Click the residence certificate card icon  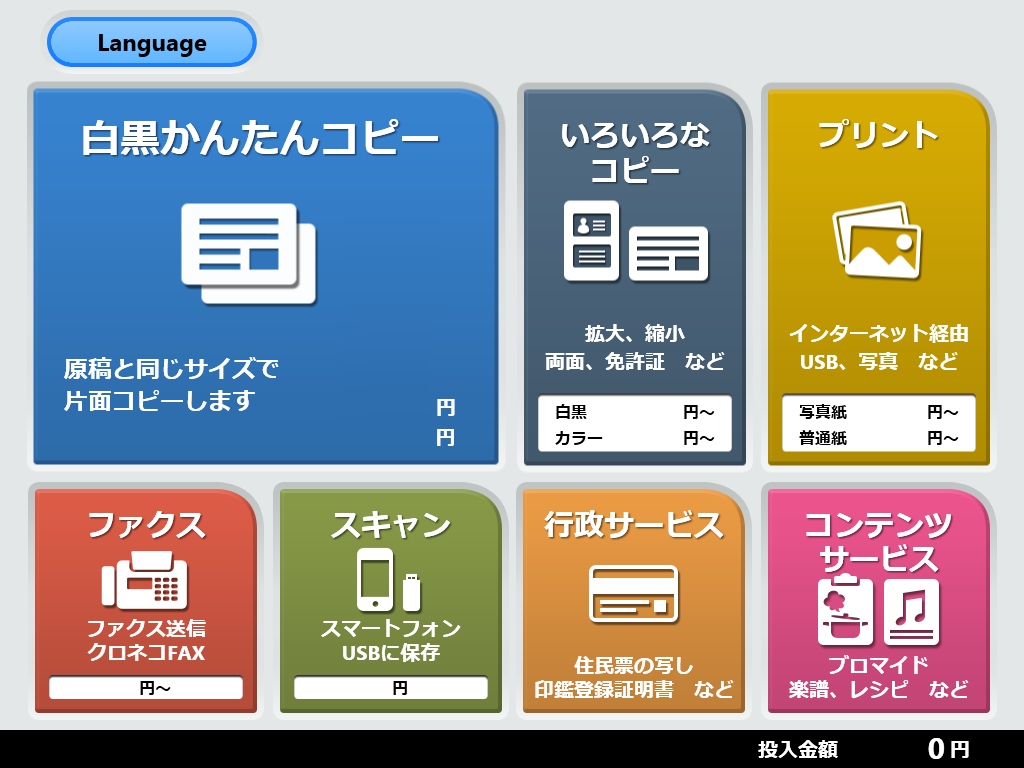(635, 595)
